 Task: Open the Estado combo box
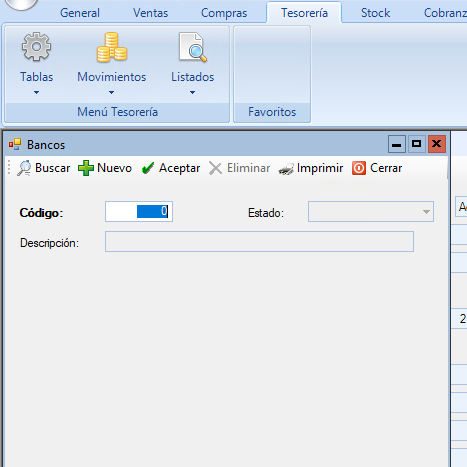click(371, 212)
